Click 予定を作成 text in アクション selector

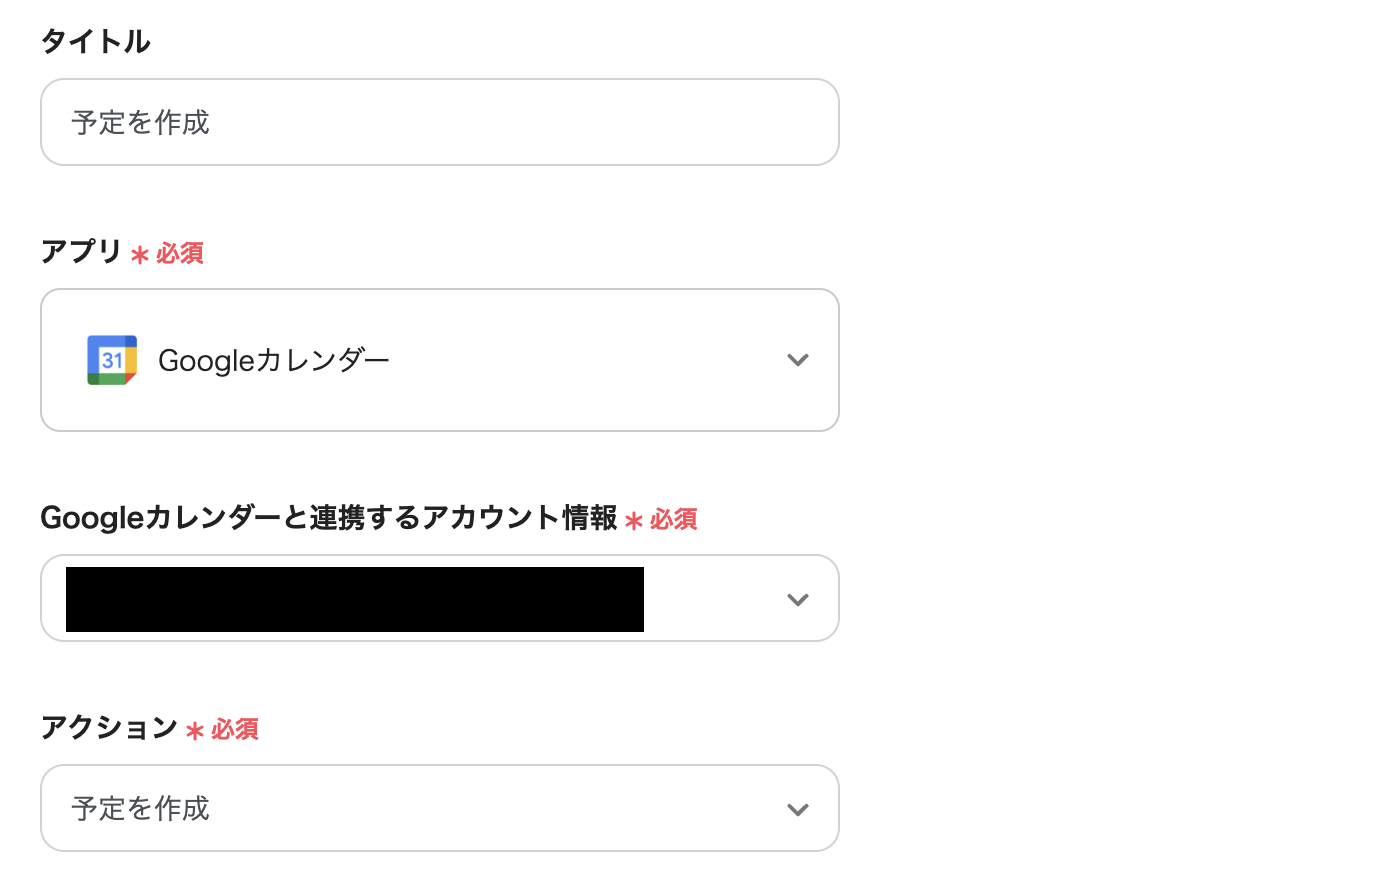141,808
